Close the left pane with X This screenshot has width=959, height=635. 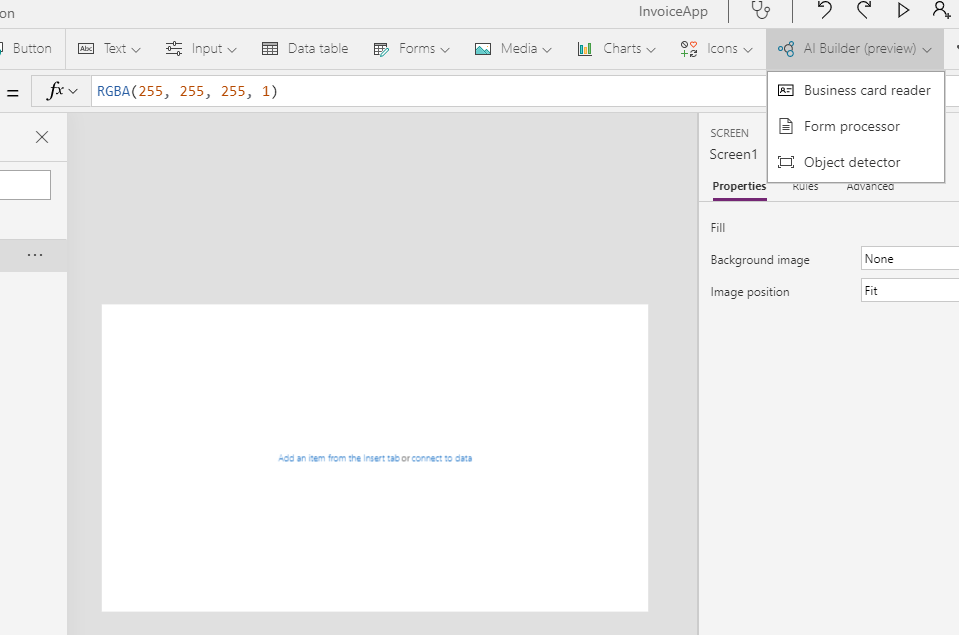coord(42,137)
